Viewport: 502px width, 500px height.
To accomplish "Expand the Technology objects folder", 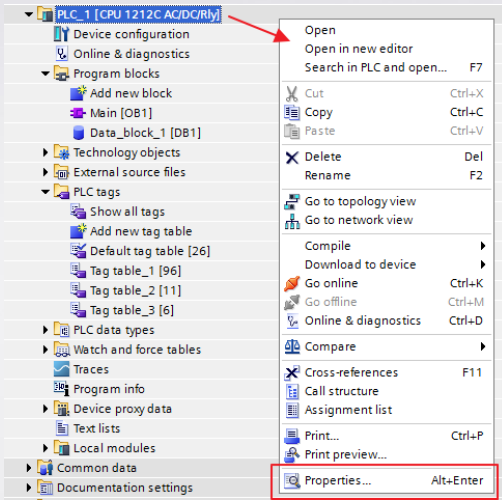I will click(45, 152).
